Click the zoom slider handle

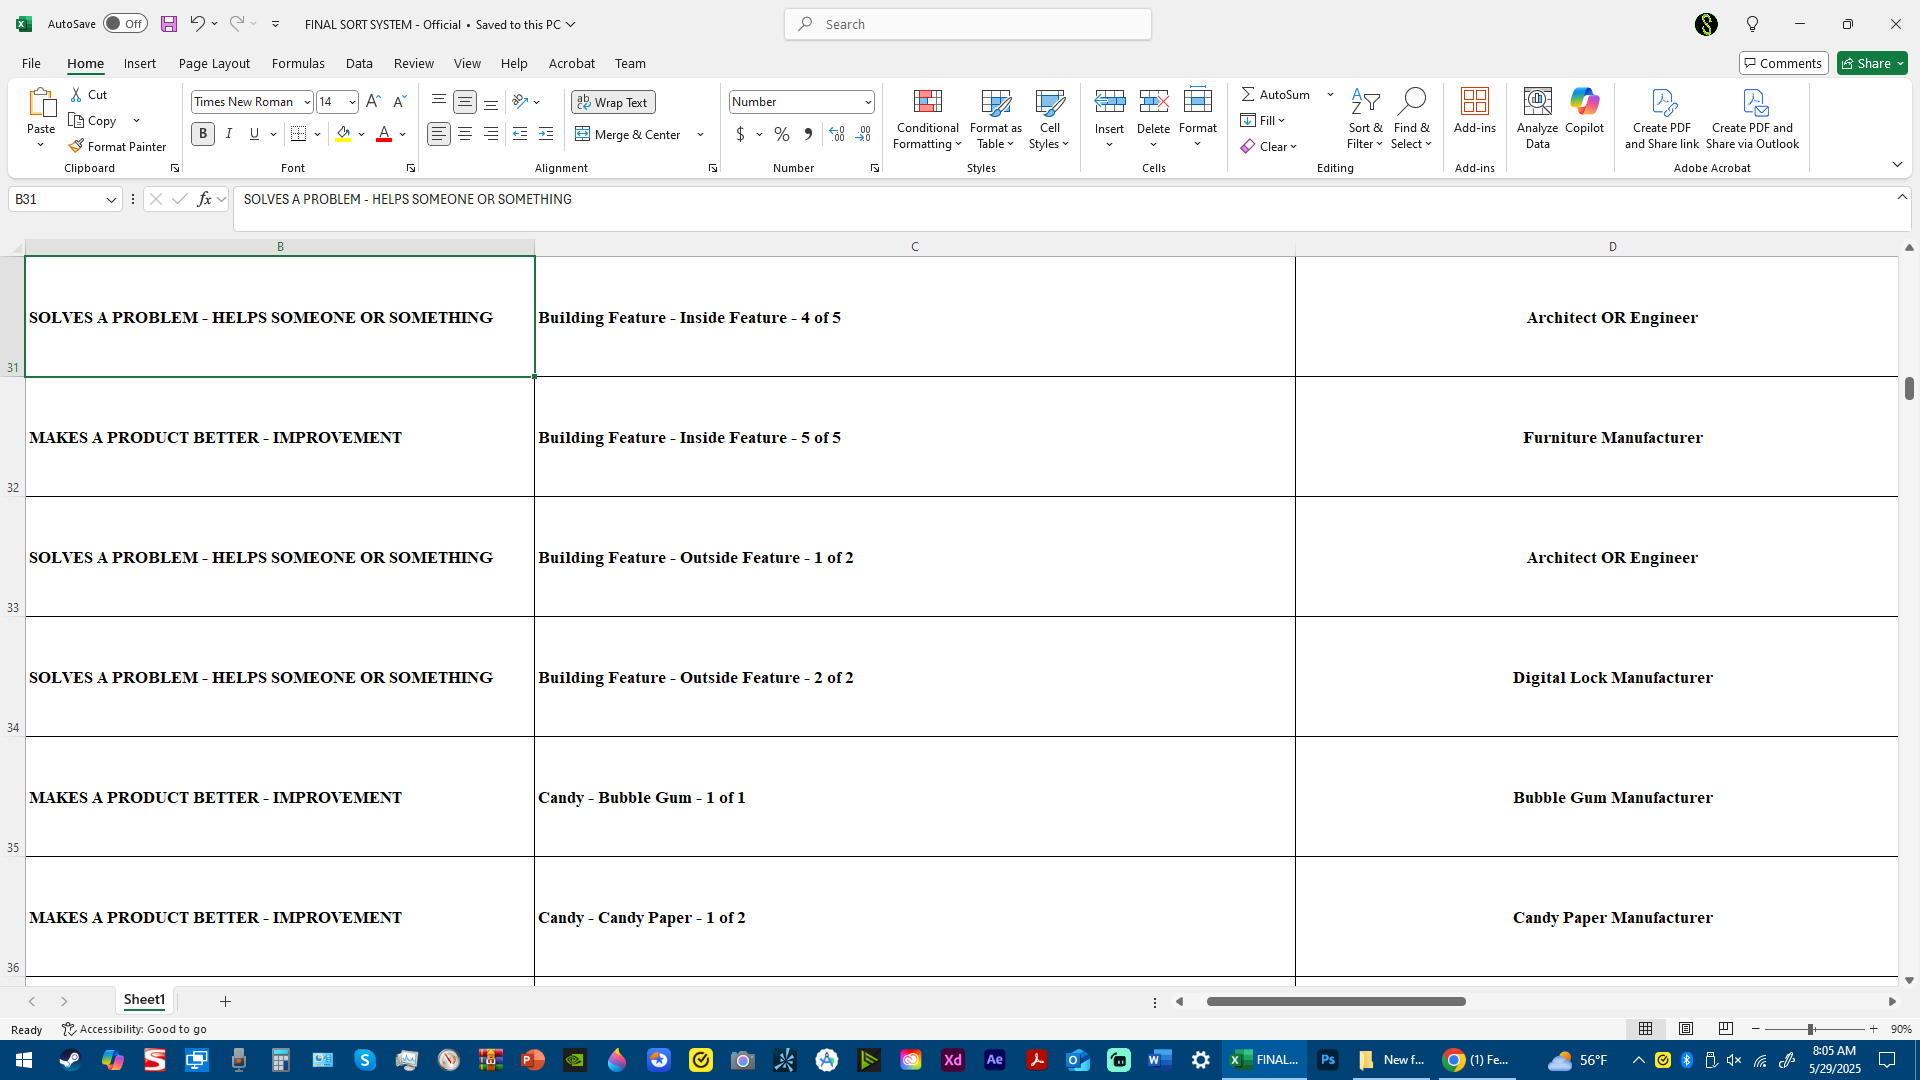pyautogui.click(x=1811, y=1029)
